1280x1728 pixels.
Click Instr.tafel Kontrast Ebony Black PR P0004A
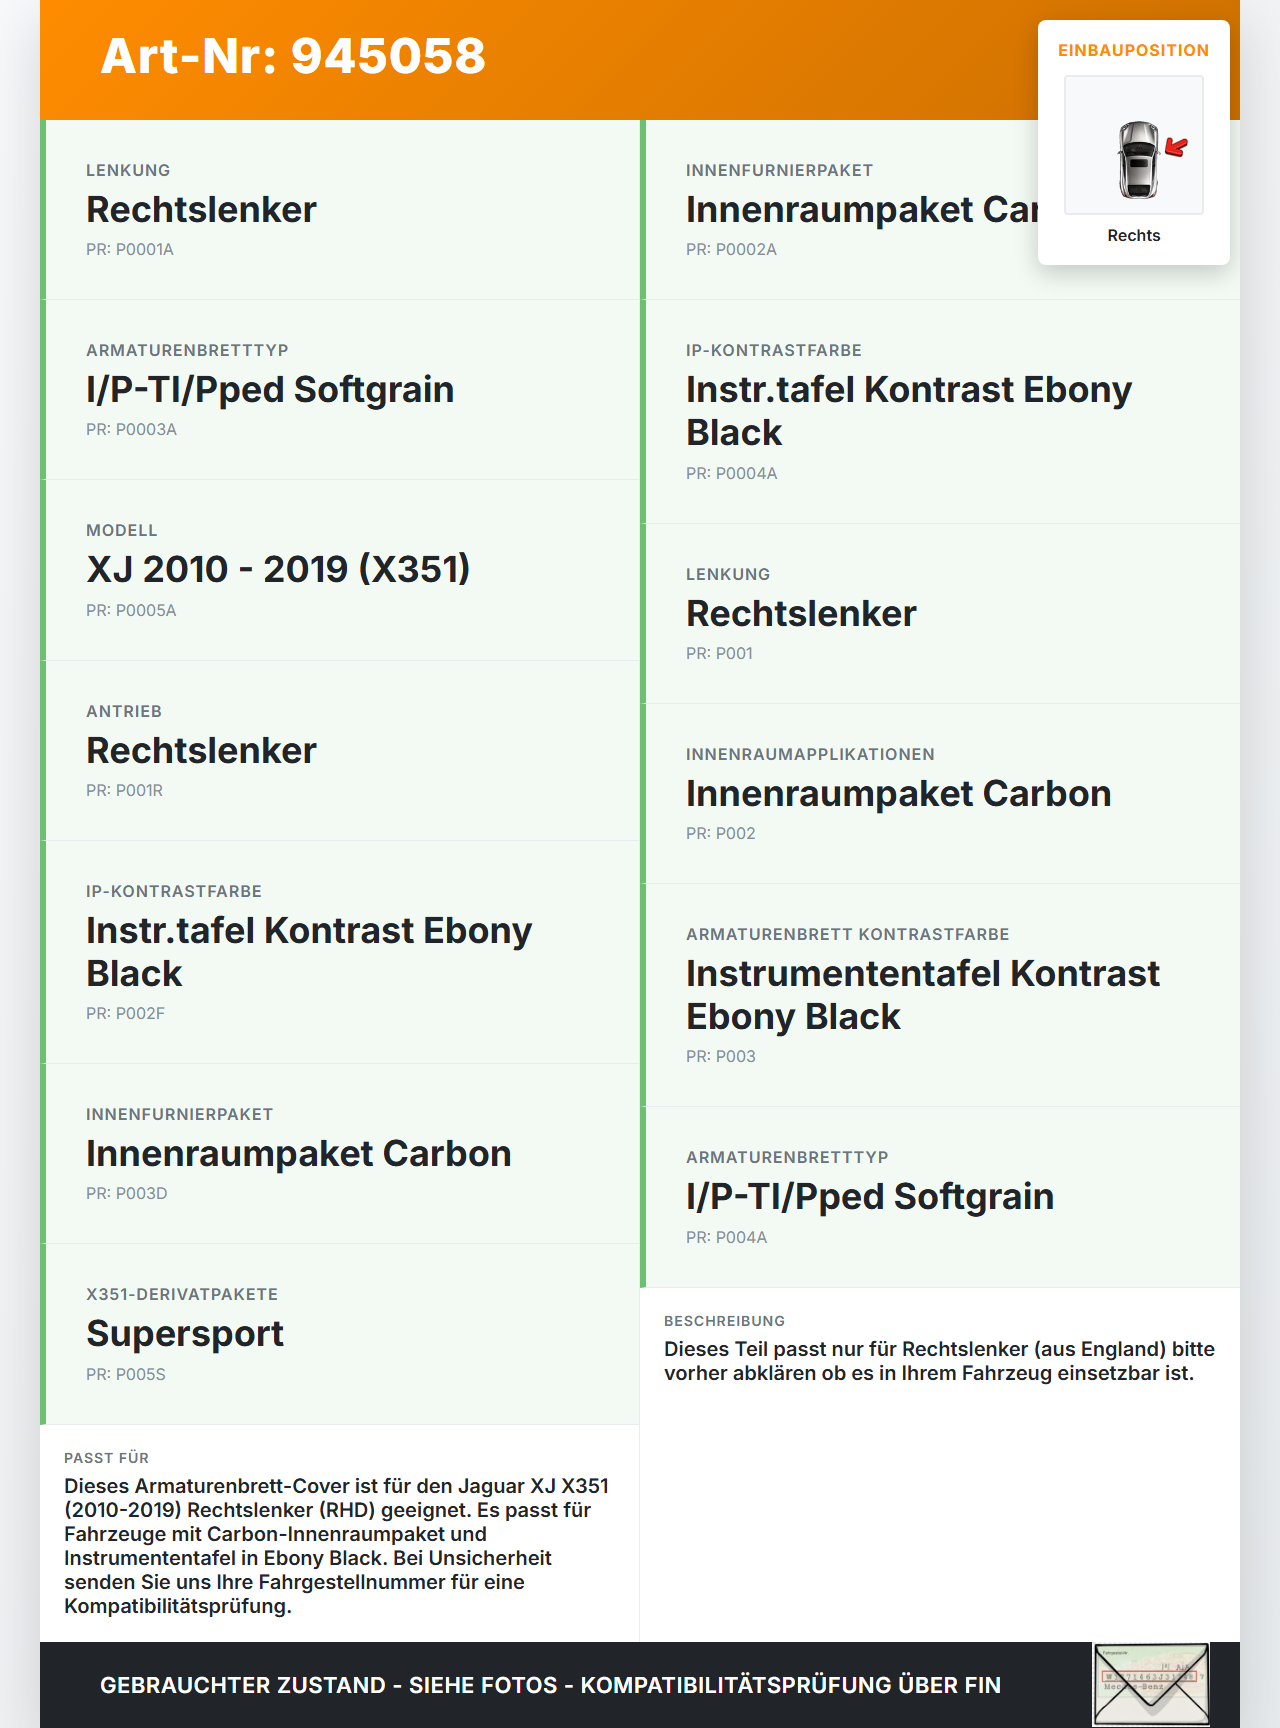point(940,412)
